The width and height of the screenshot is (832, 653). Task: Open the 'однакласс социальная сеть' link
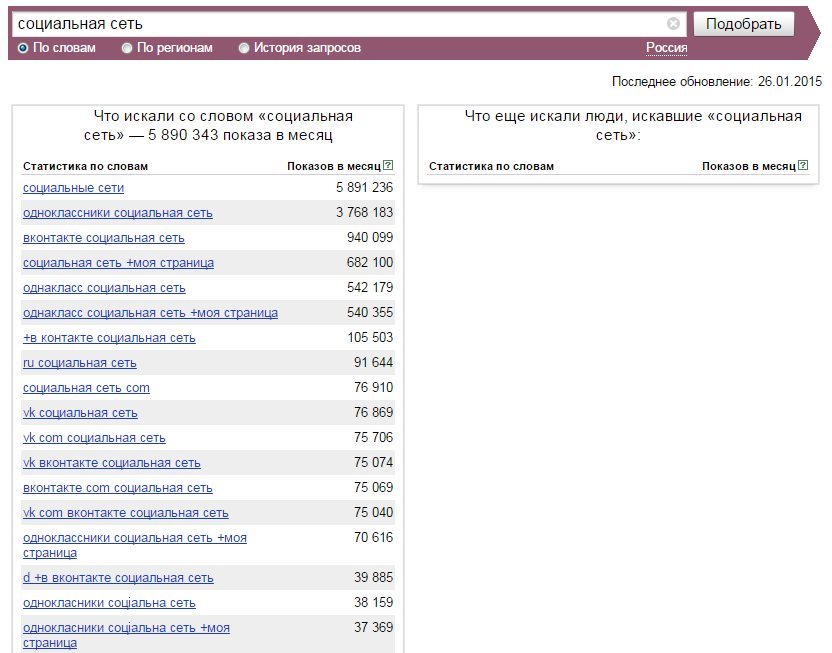(x=104, y=288)
